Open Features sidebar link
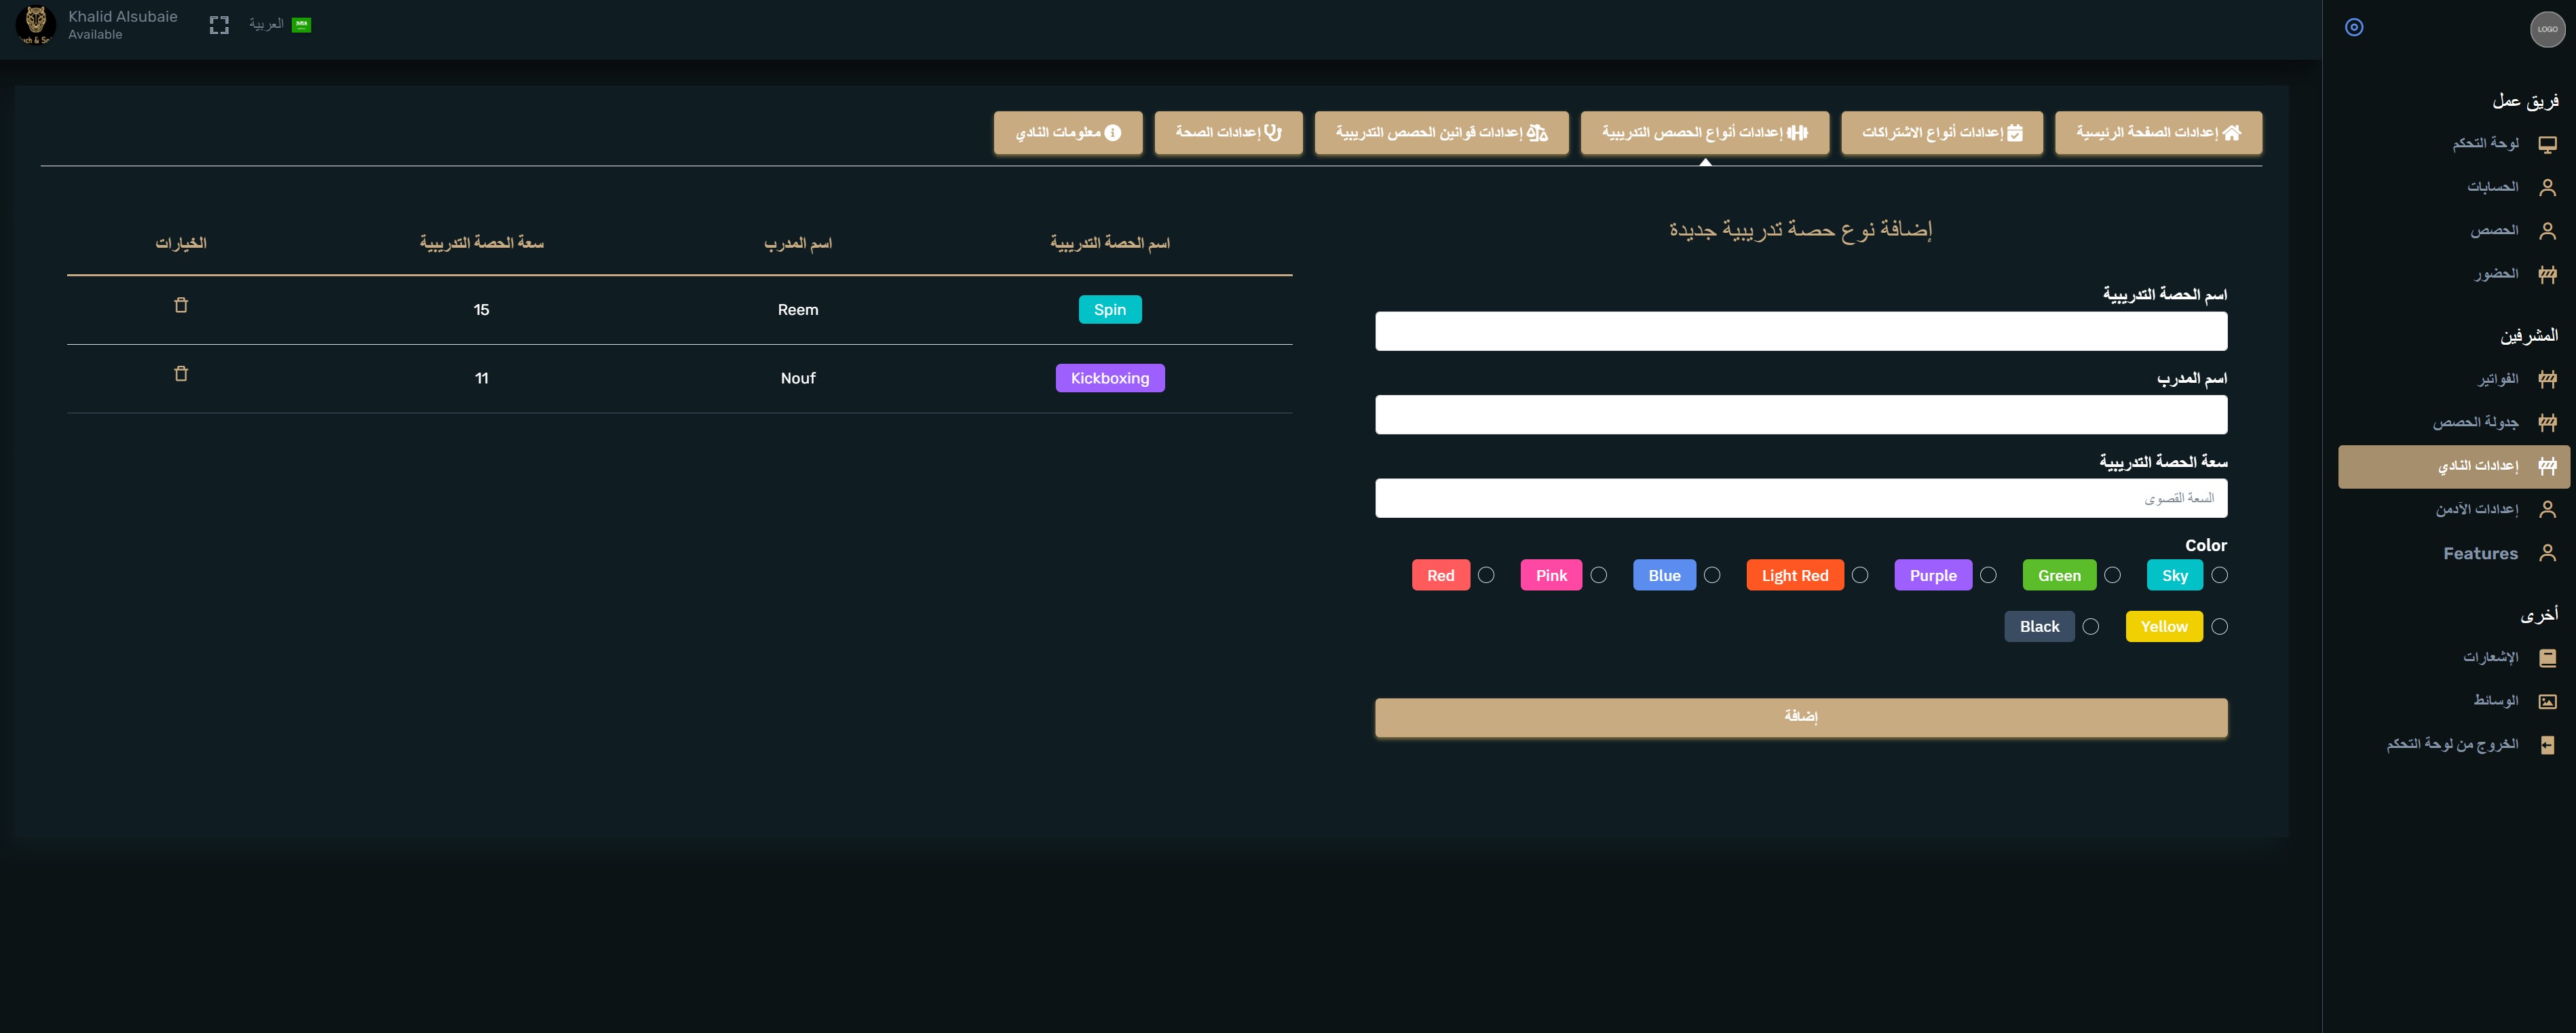 tap(2480, 553)
